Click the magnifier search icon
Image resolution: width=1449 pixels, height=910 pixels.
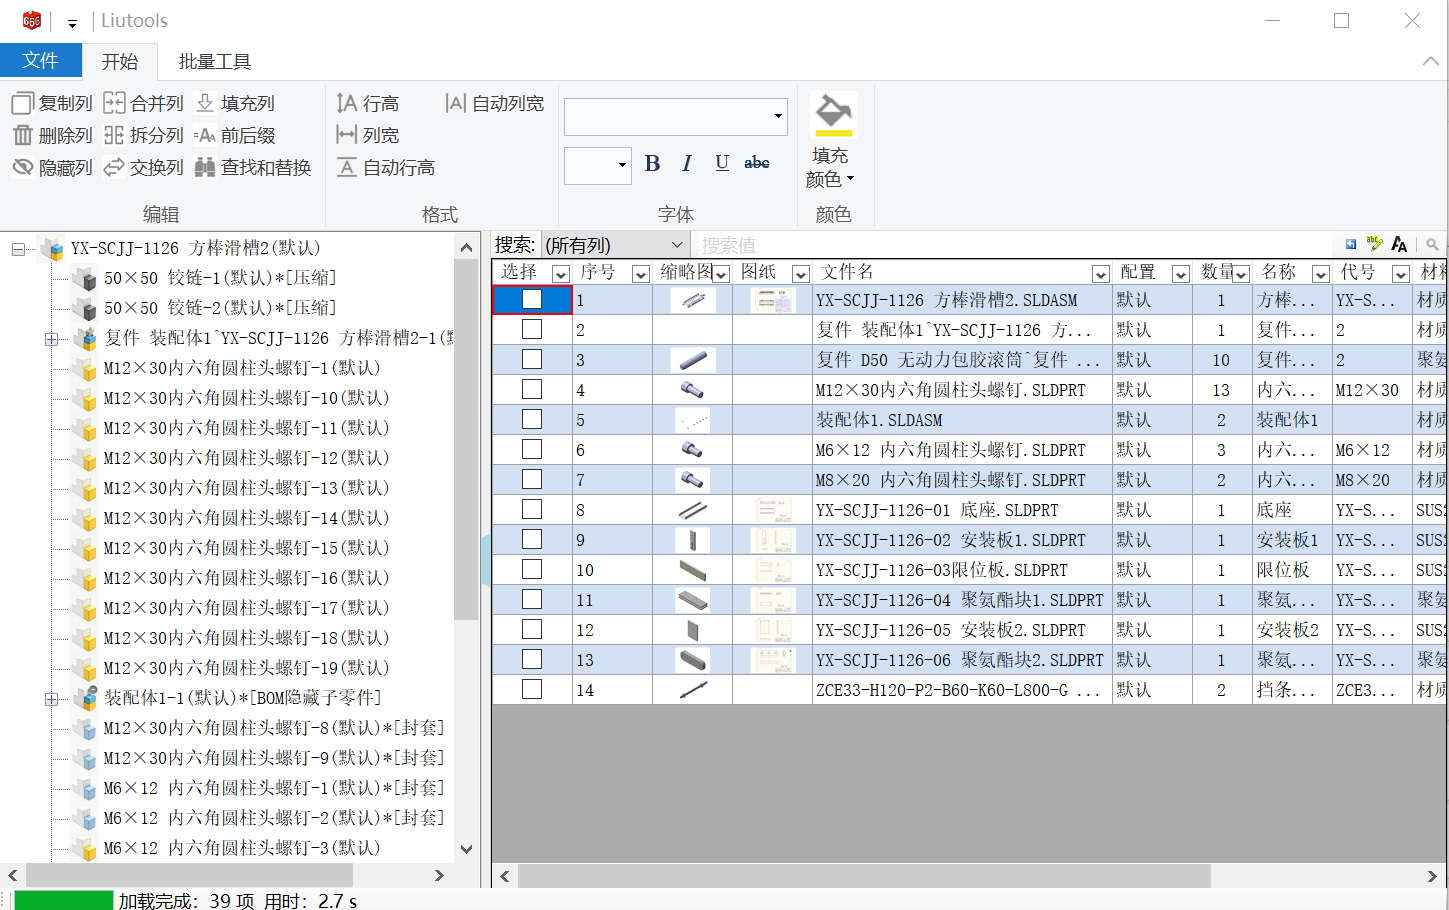pos(1433,244)
